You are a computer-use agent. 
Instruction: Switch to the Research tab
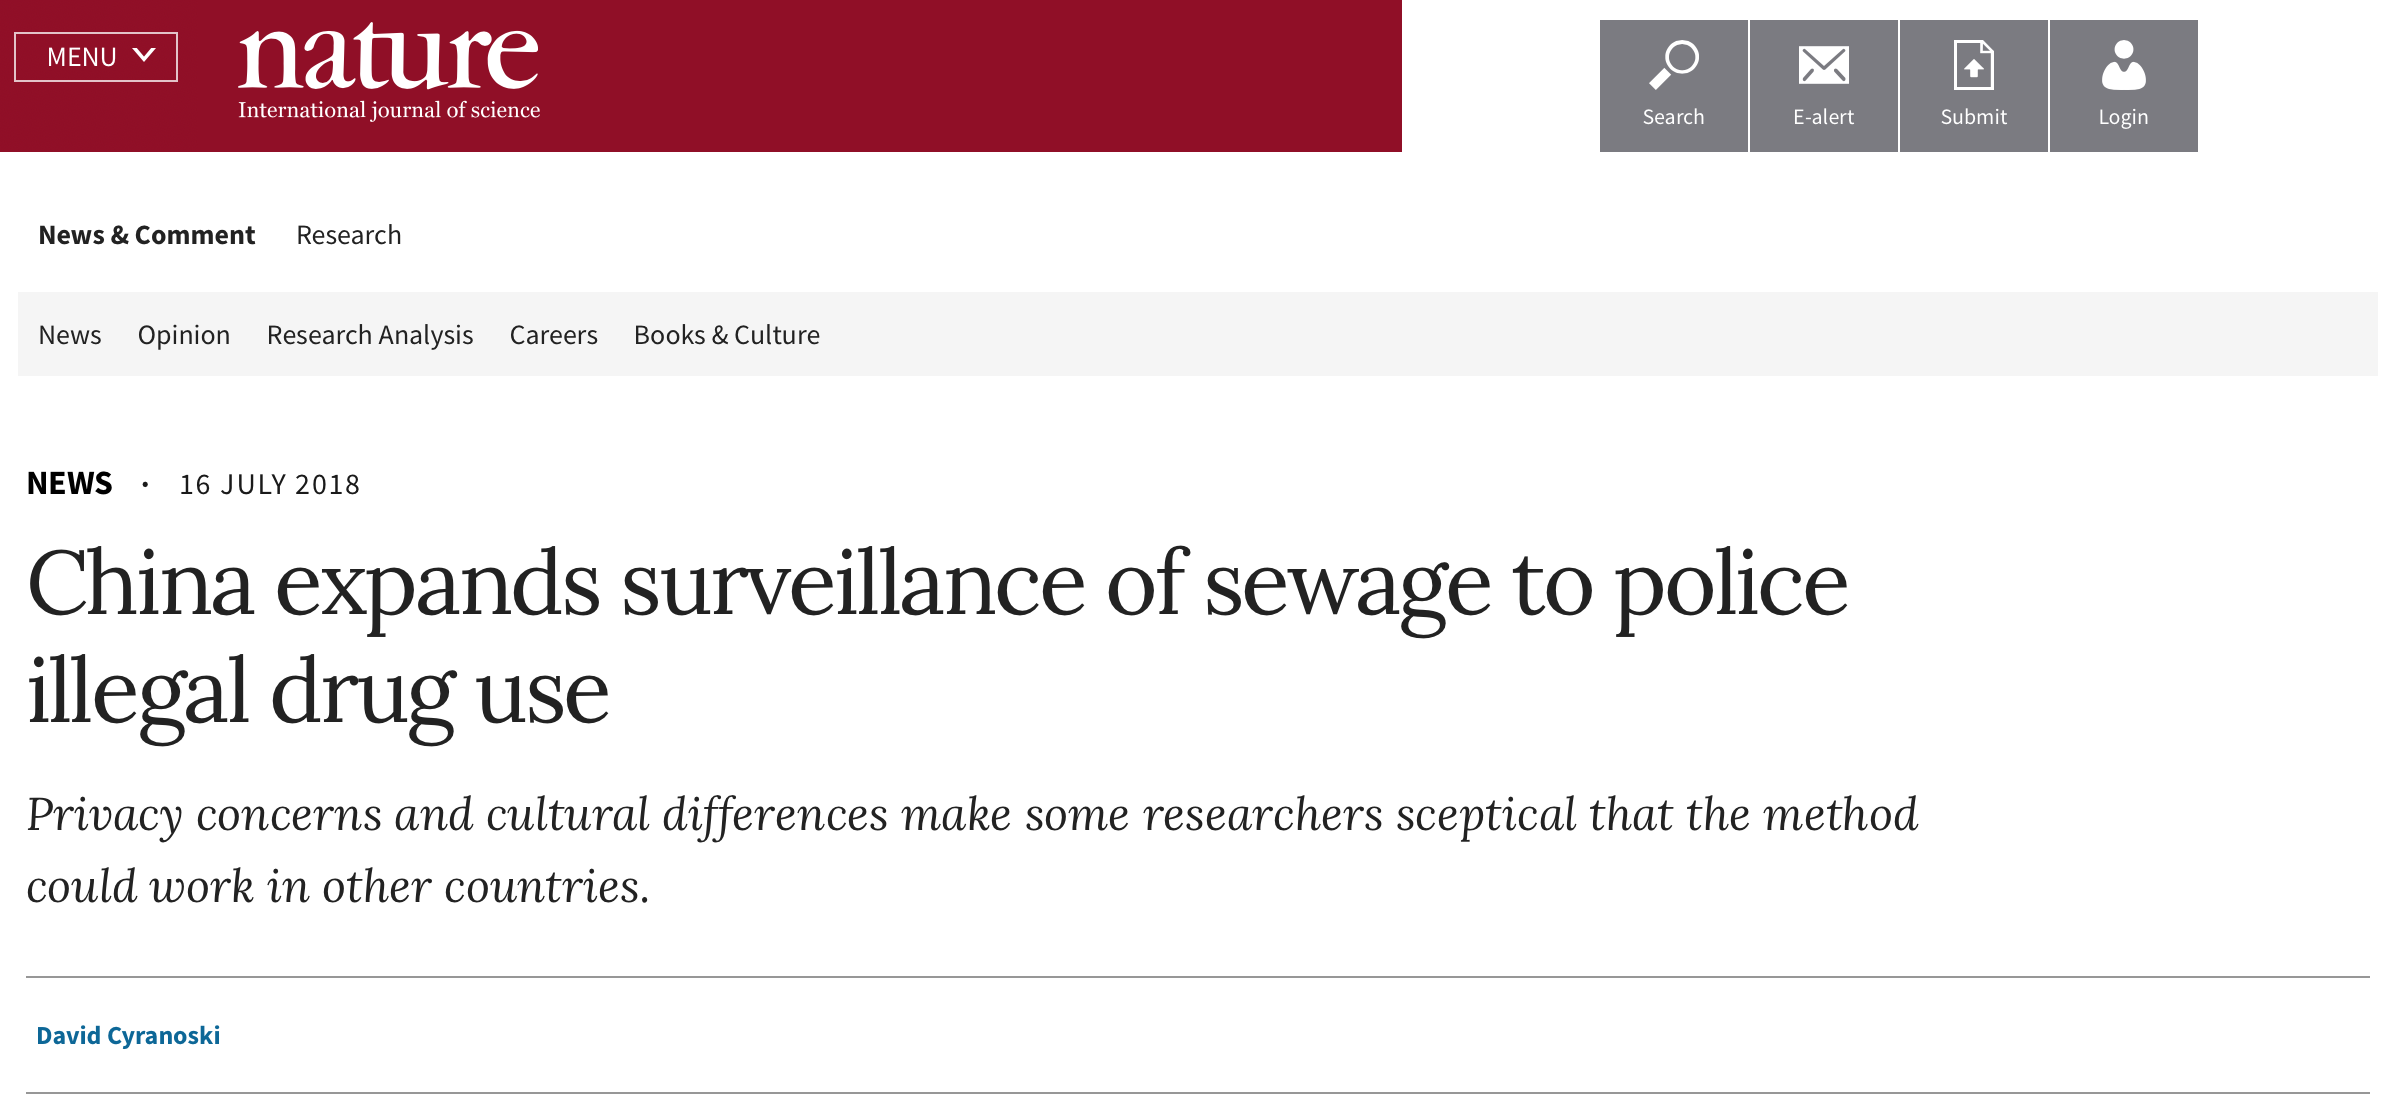point(348,235)
